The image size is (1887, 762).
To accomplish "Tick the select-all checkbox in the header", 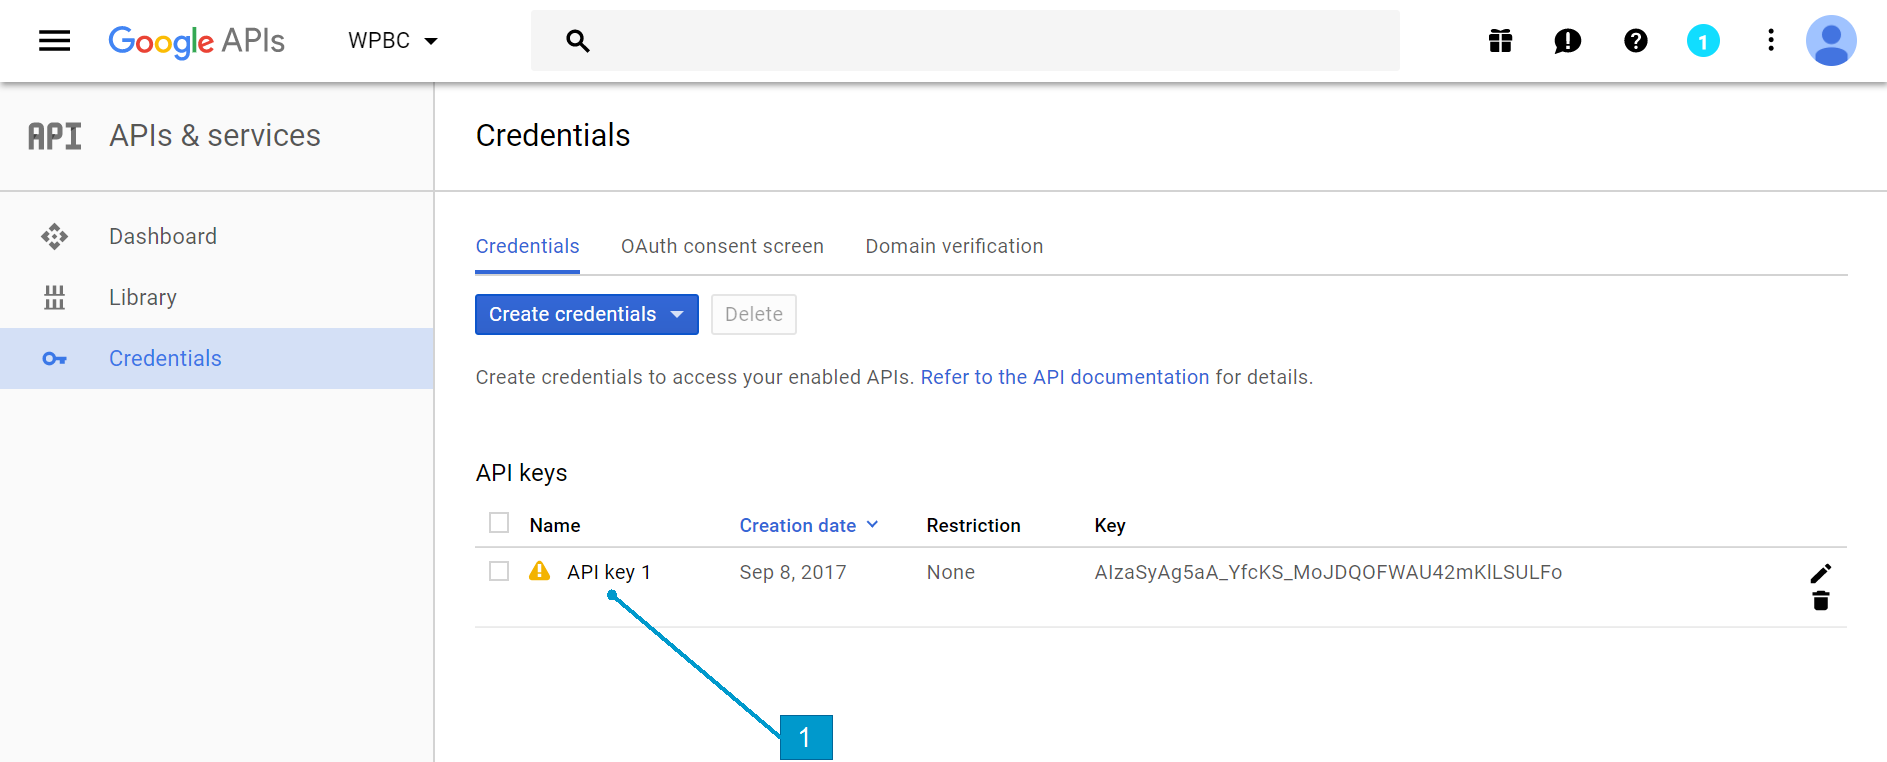I will (499, 523).
